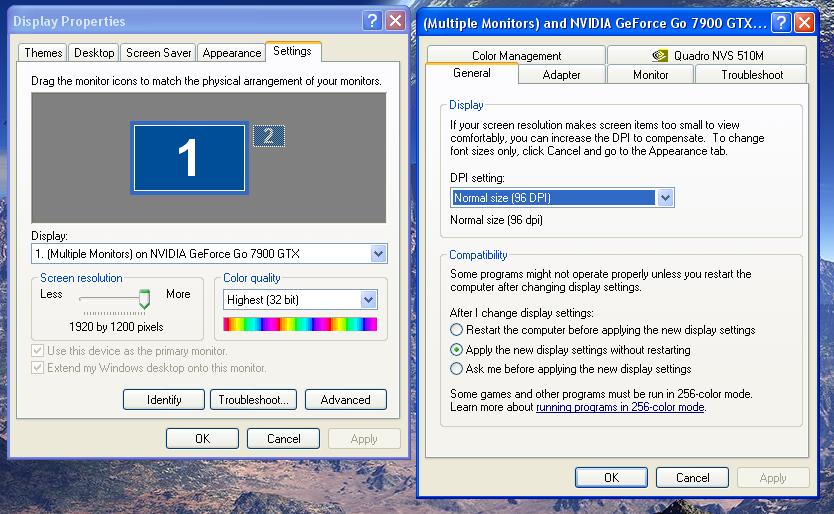Expand the Display monitor dropdown
The height and width of the screenshot is (514, 834).
tap(378, 254)
